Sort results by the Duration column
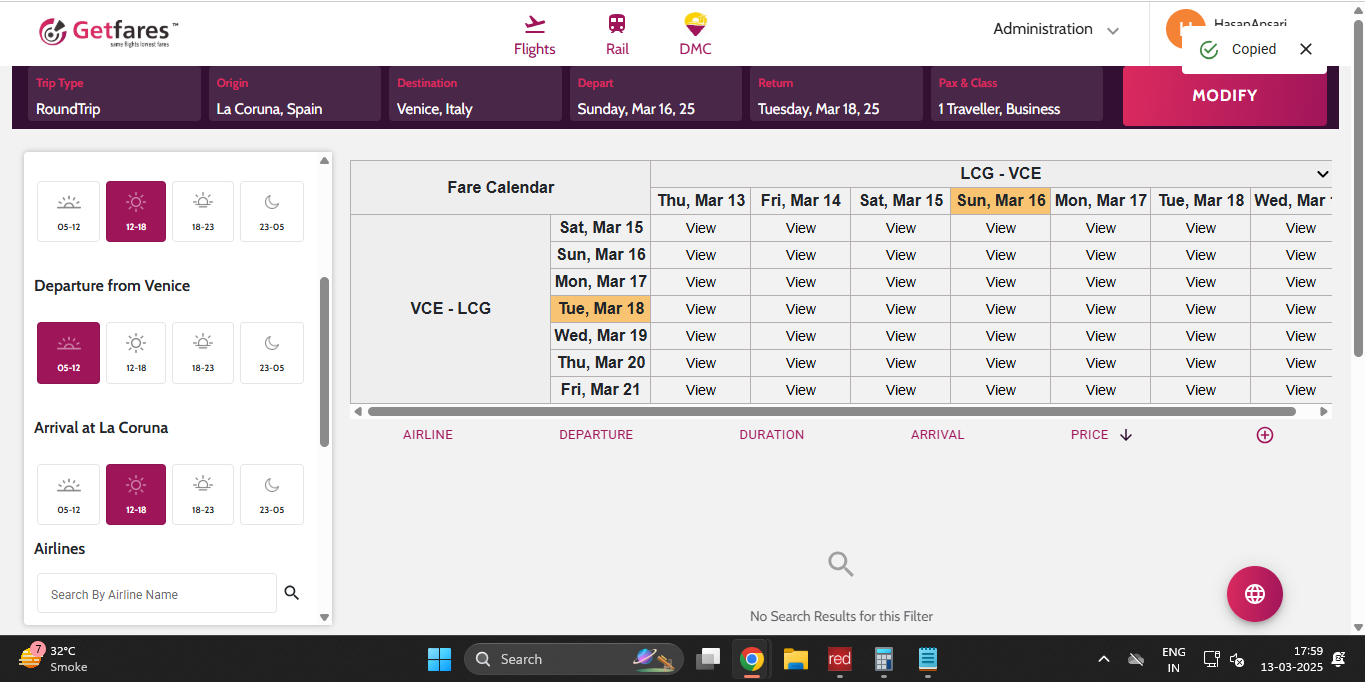Screen dimensions: 1365x682 771,435
